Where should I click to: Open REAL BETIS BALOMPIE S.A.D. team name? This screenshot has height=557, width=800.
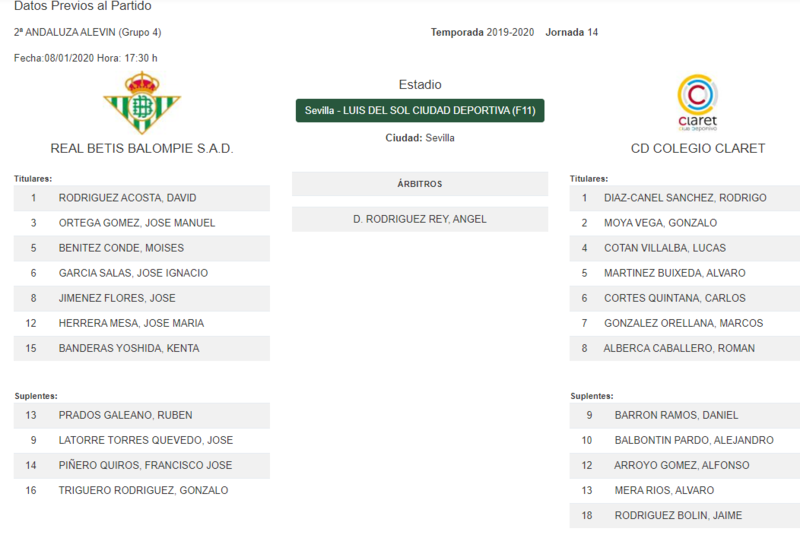(142, 148)
